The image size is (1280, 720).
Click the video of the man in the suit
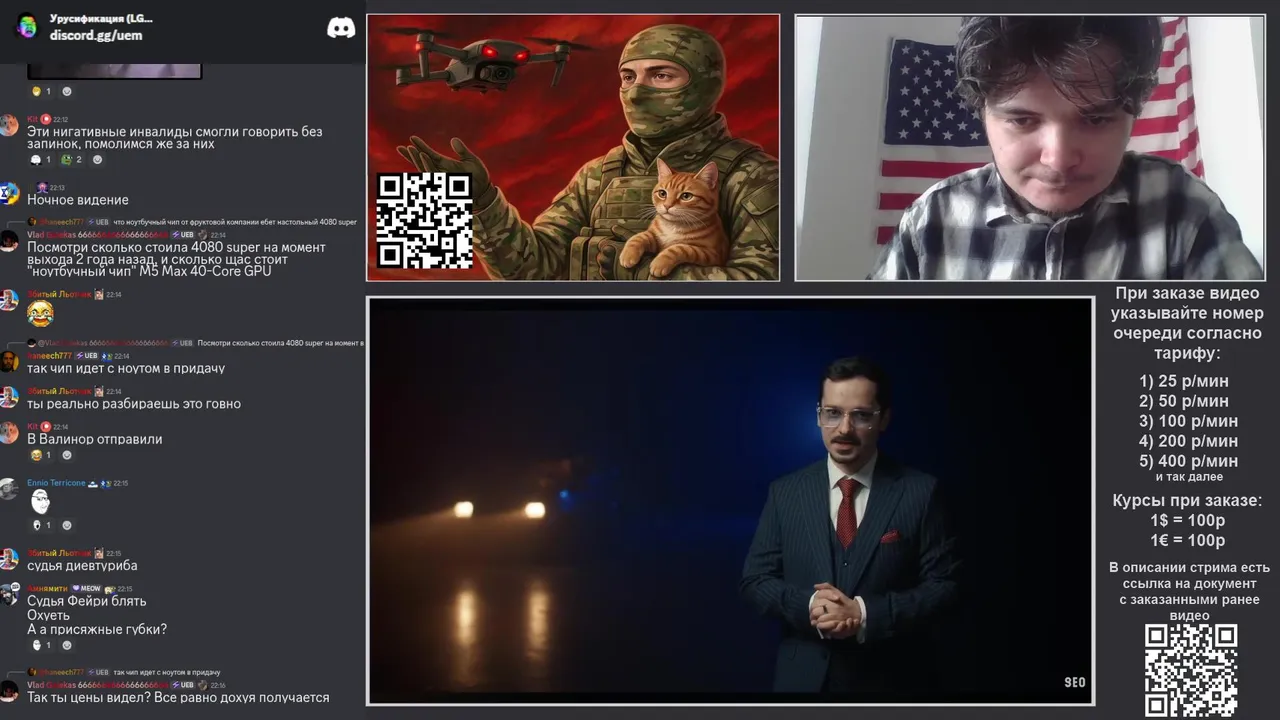730,500
